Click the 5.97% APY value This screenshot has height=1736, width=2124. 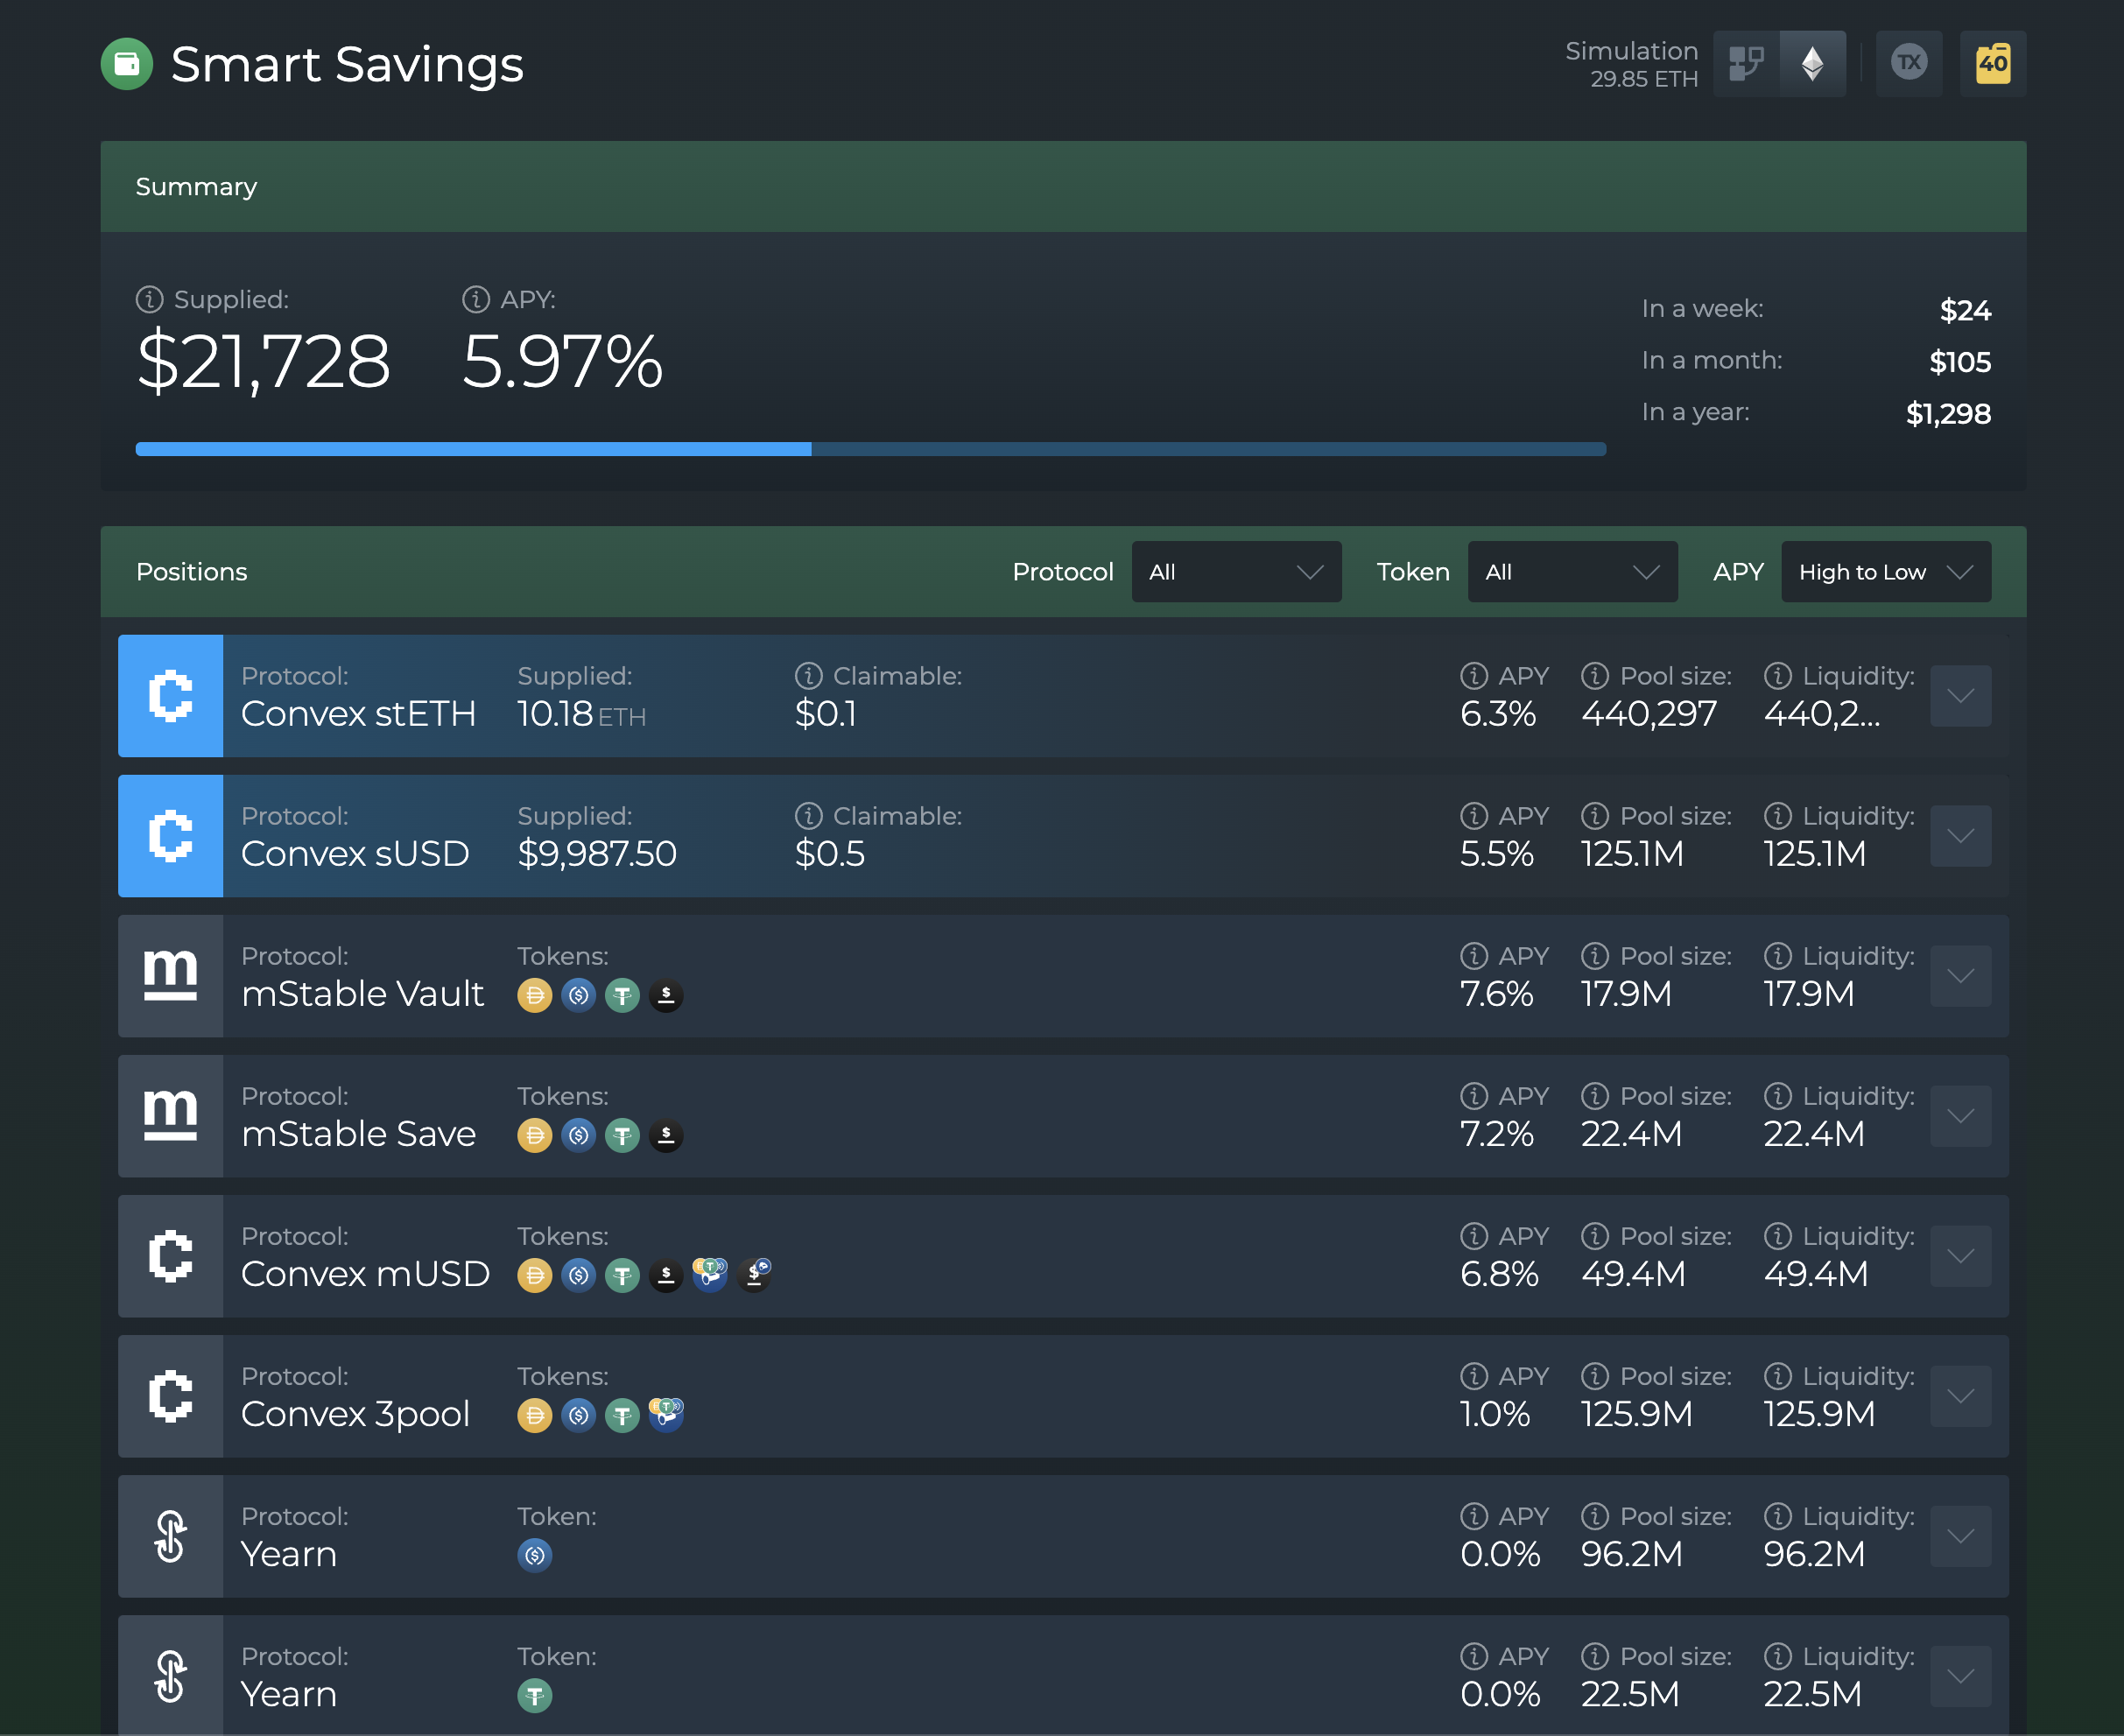[x=562, y=361]
